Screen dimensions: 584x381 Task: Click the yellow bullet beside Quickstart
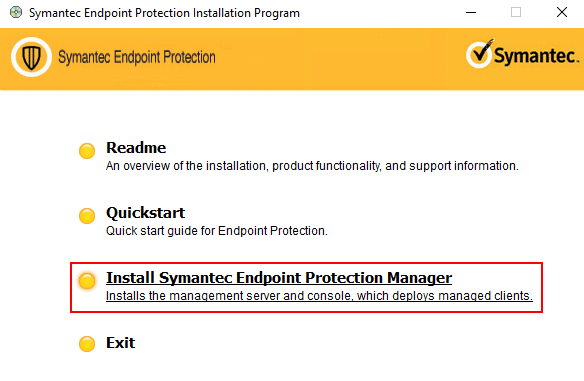(87, 216)
